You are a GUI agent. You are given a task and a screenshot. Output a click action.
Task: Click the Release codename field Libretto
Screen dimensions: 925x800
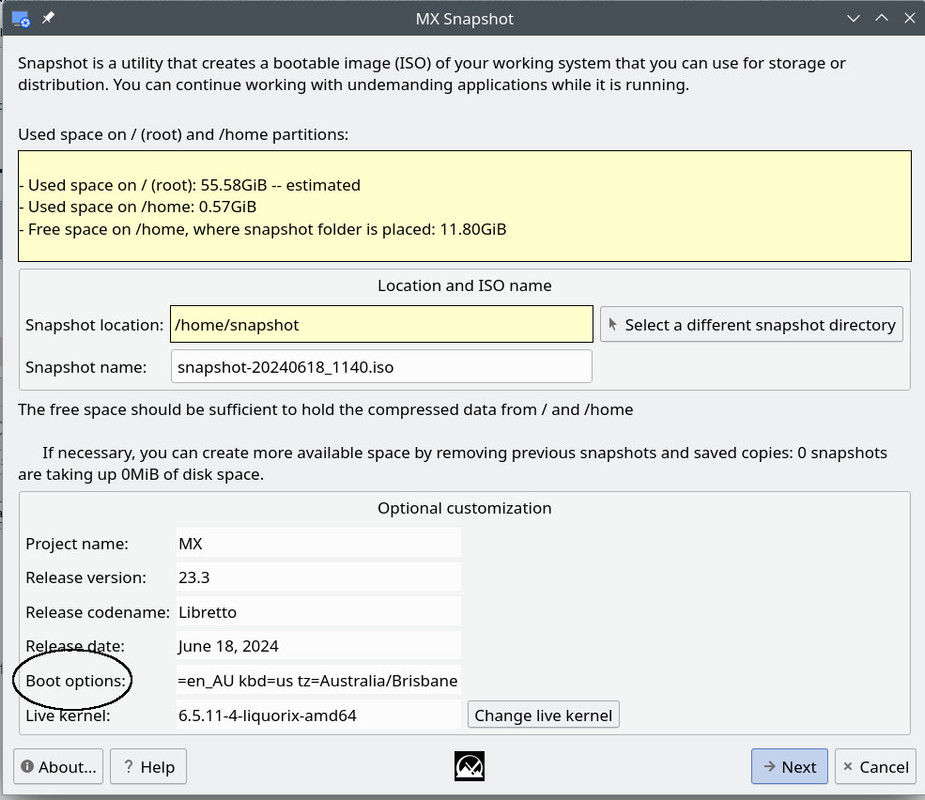click(x=318, y=611)
